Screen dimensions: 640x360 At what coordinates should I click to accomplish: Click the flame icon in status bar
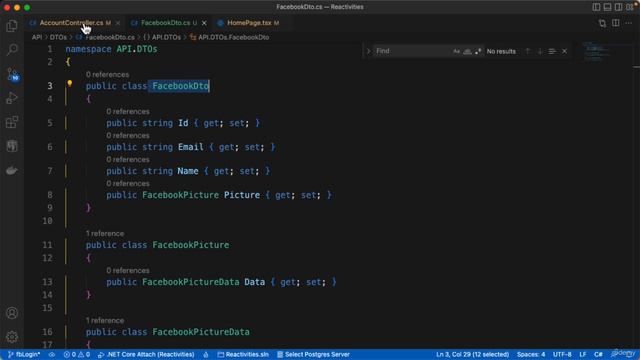point(206,354)
